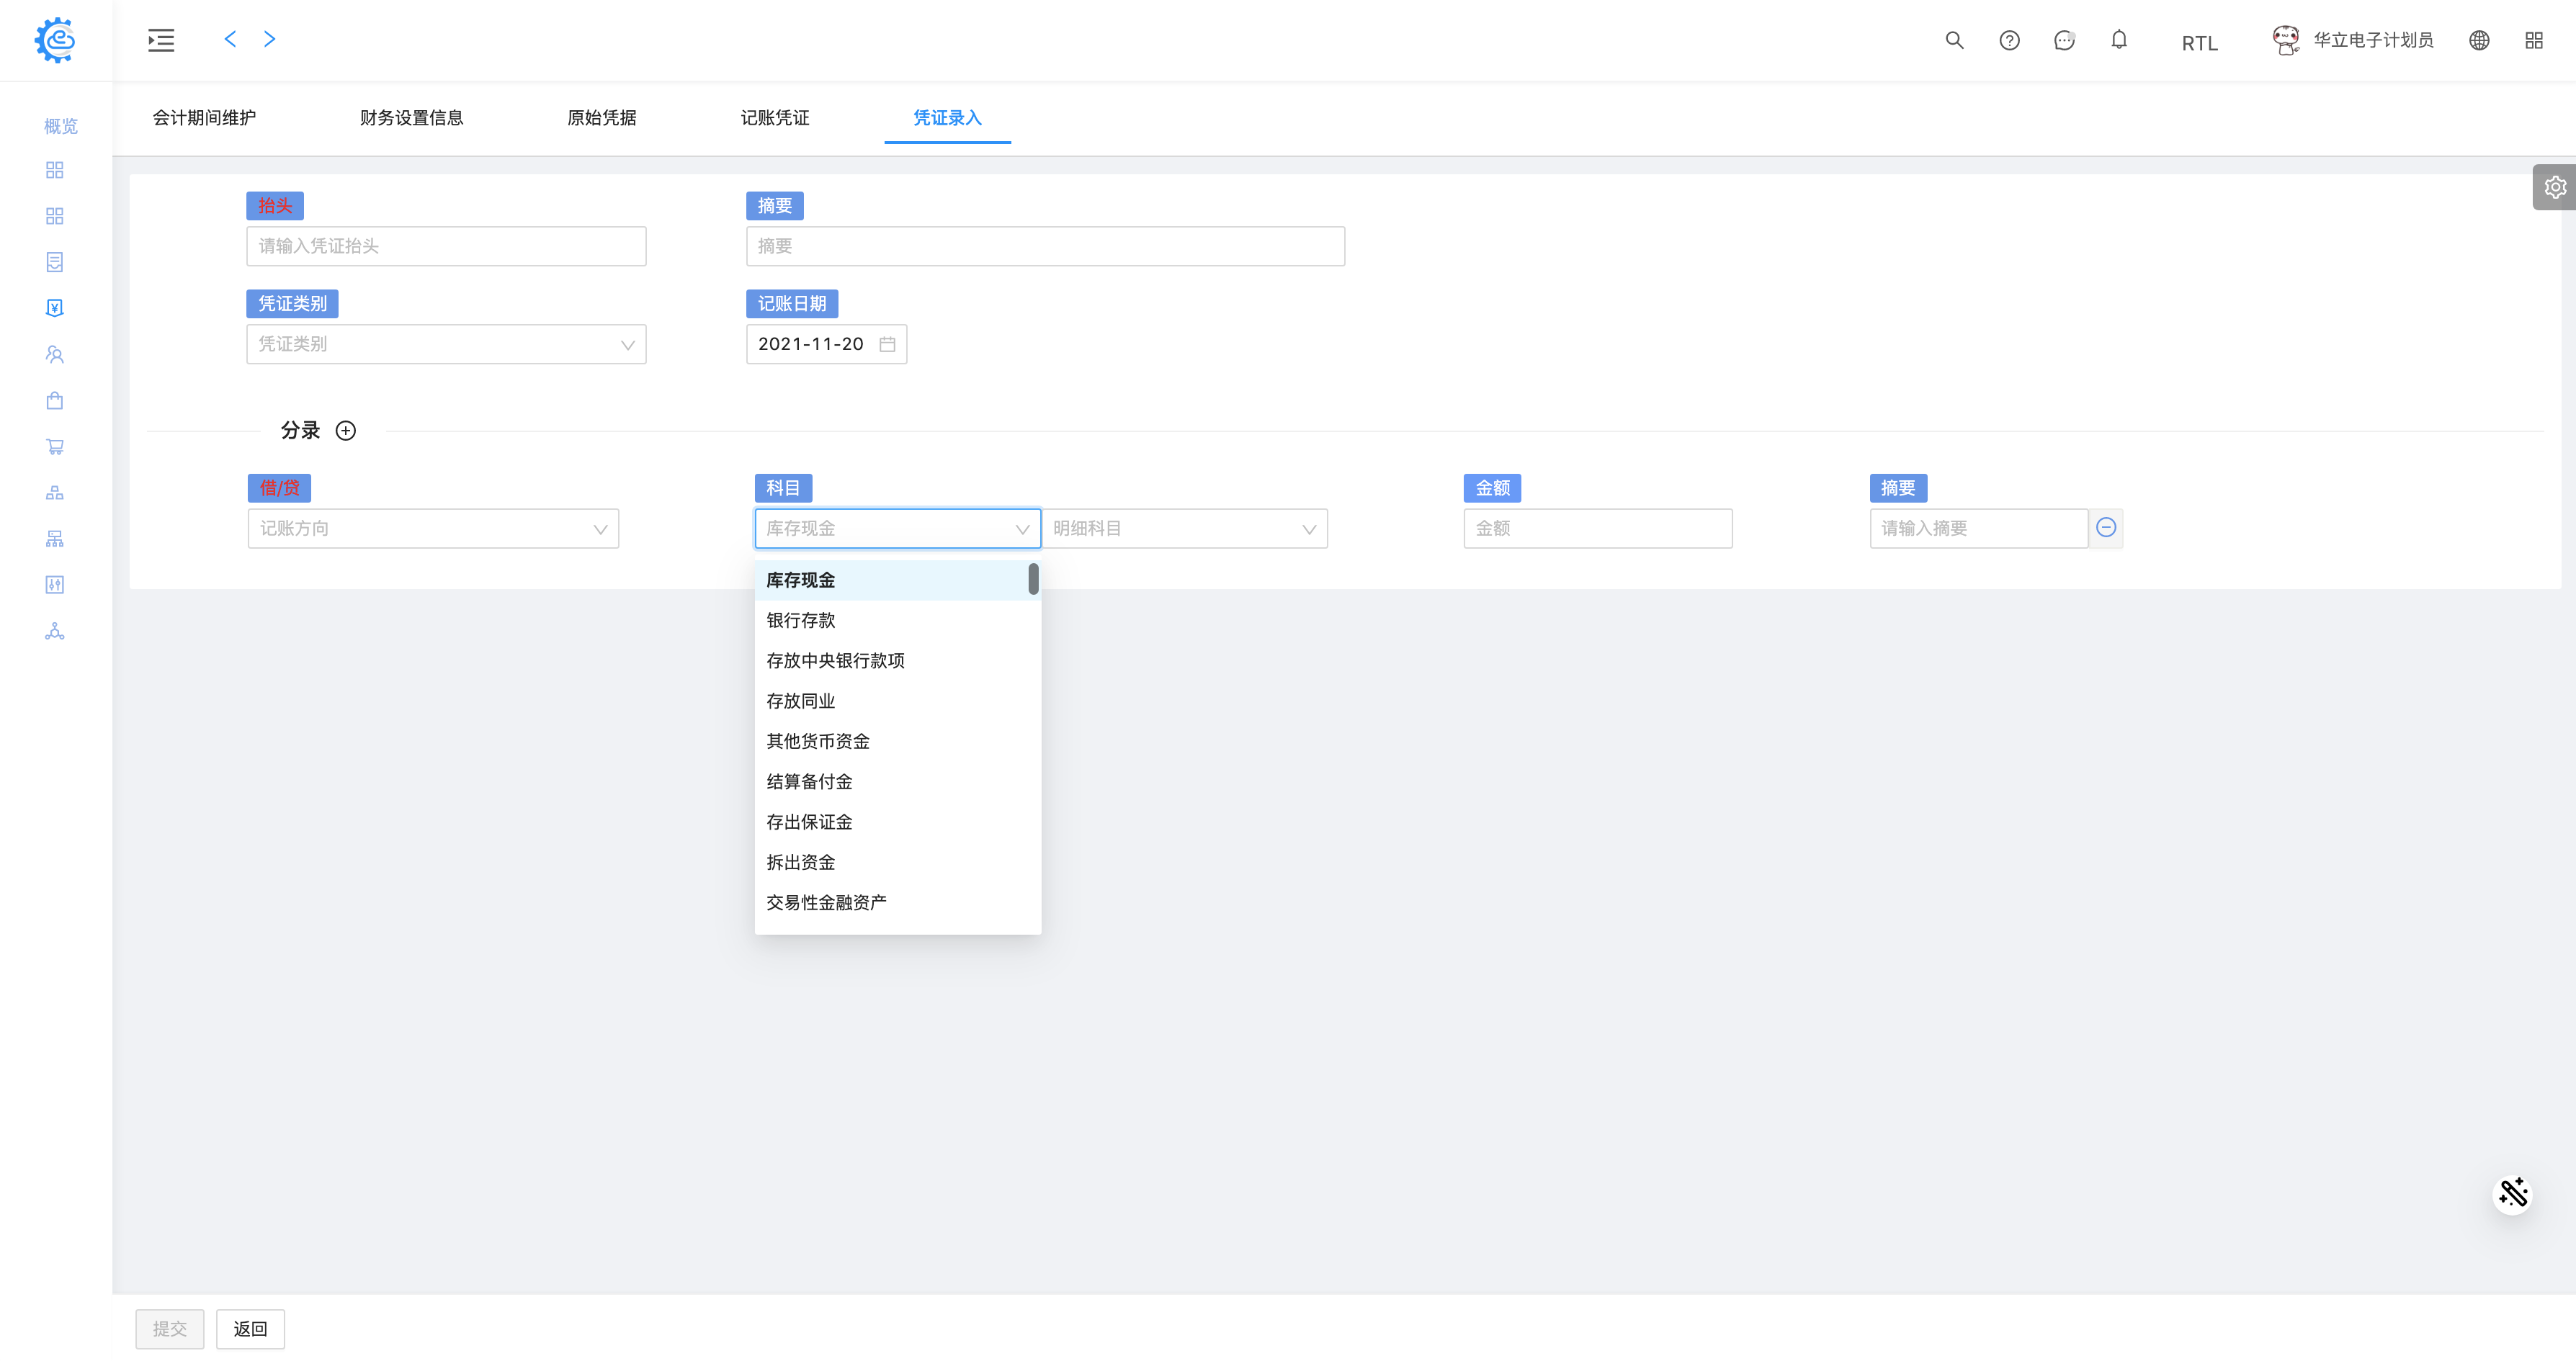The height and width of the screenshot is (1361, 2576).
Task: Select 银行存款 from the subject list
Action: 801,620
